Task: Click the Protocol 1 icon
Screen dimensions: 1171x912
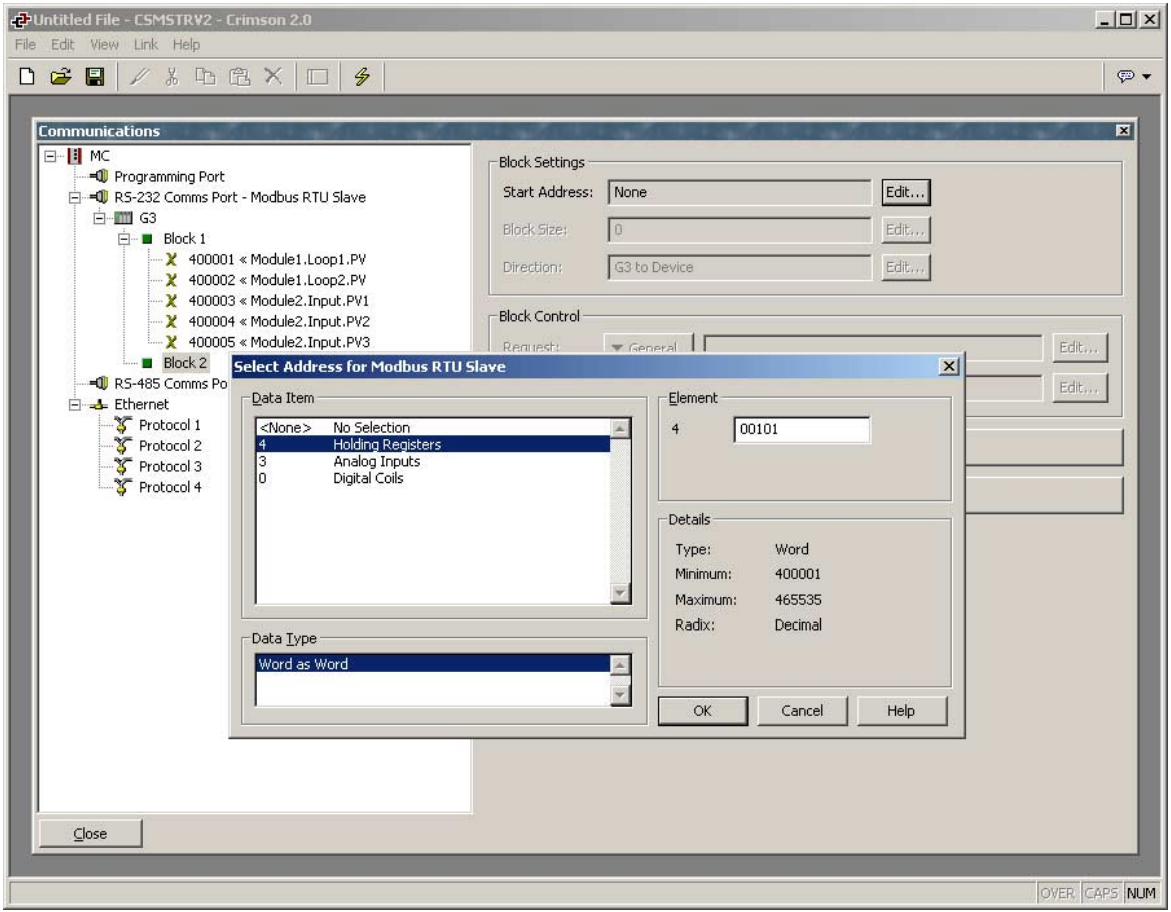Action: pos(123,425)
